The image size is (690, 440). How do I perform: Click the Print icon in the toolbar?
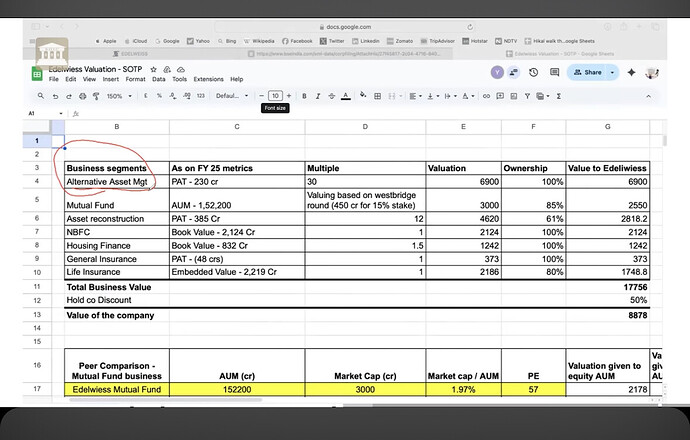81,96
